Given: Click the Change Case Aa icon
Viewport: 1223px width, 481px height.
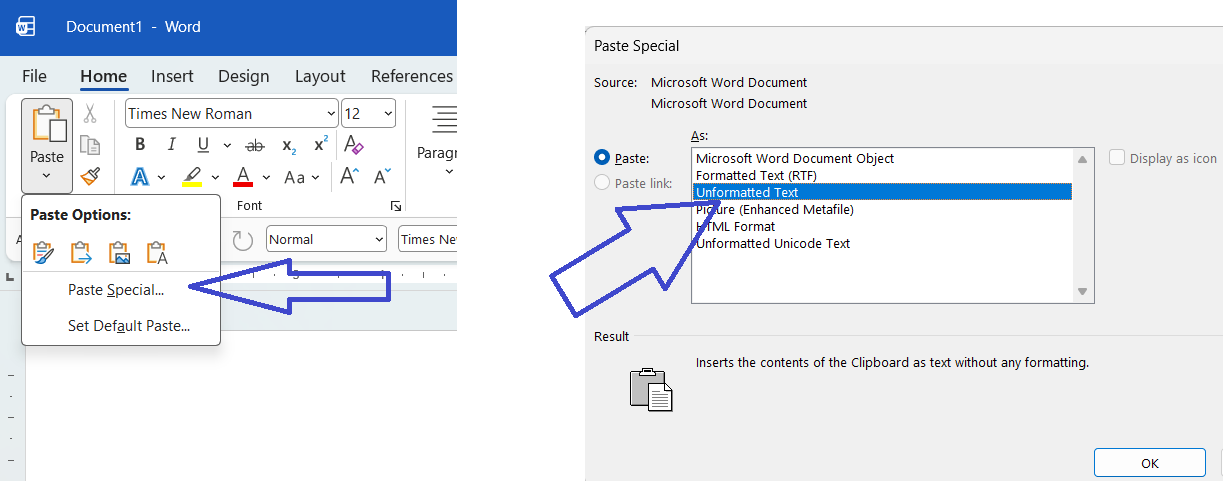Looking at the screenshot, I should (295, 177).
